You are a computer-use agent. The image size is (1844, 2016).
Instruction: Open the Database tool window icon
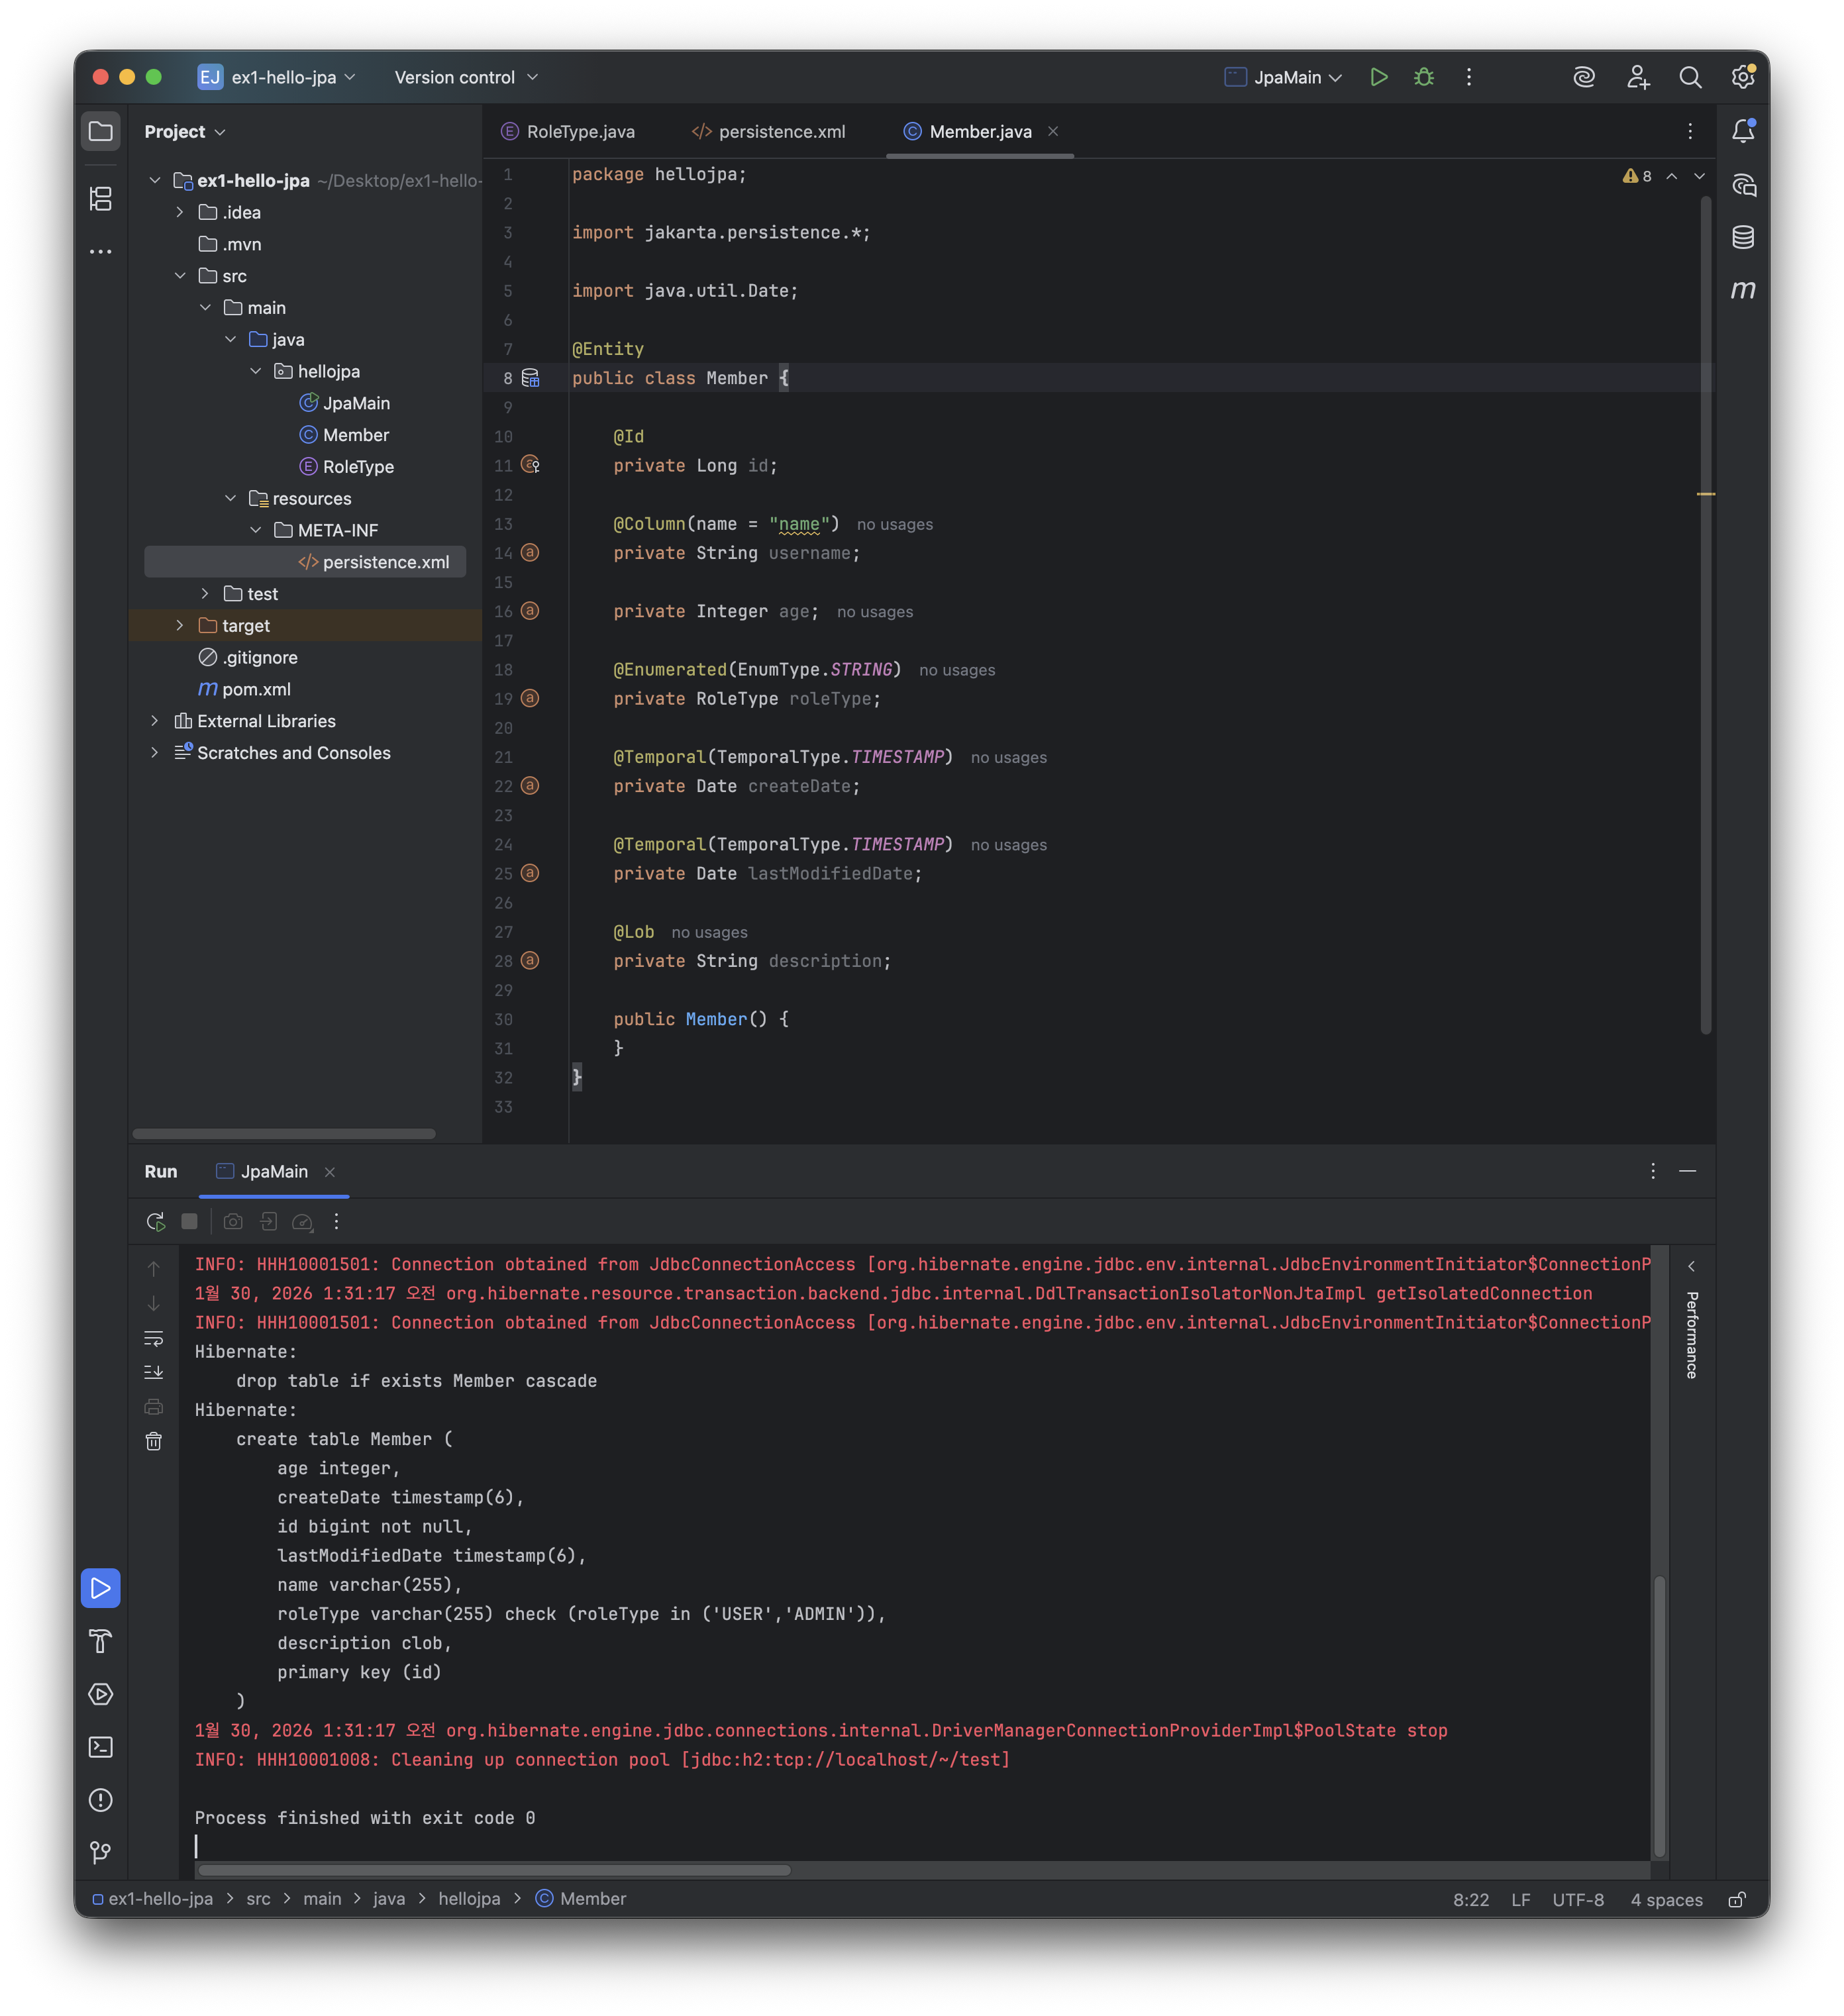1743,237
